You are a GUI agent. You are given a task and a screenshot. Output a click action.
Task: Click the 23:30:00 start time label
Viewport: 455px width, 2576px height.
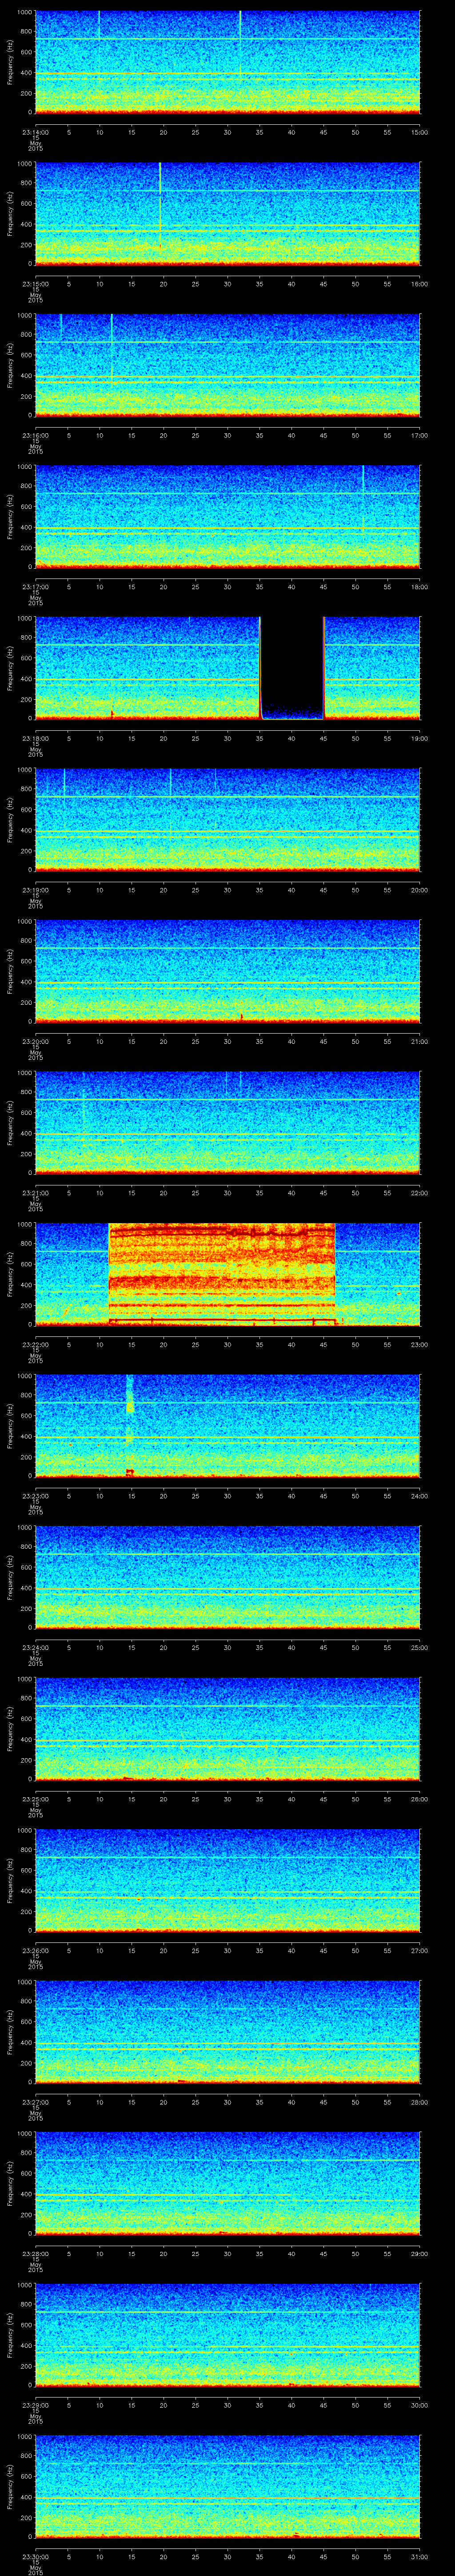[35, 2556]
